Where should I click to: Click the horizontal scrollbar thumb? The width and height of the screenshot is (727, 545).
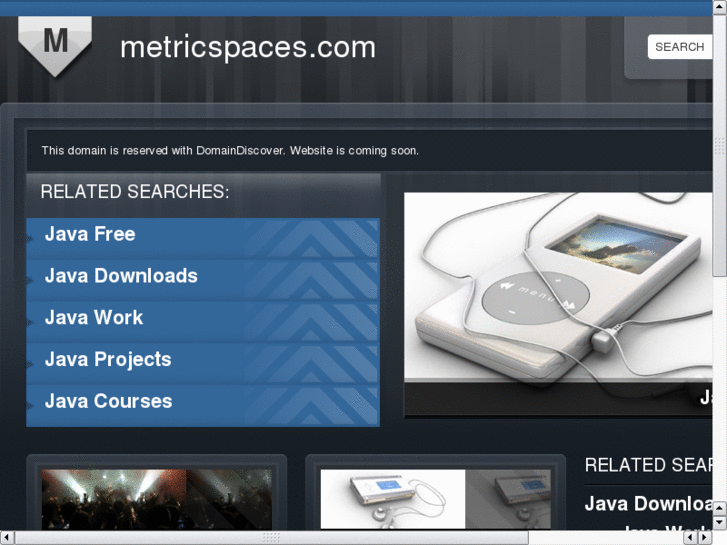coord(271,538)
